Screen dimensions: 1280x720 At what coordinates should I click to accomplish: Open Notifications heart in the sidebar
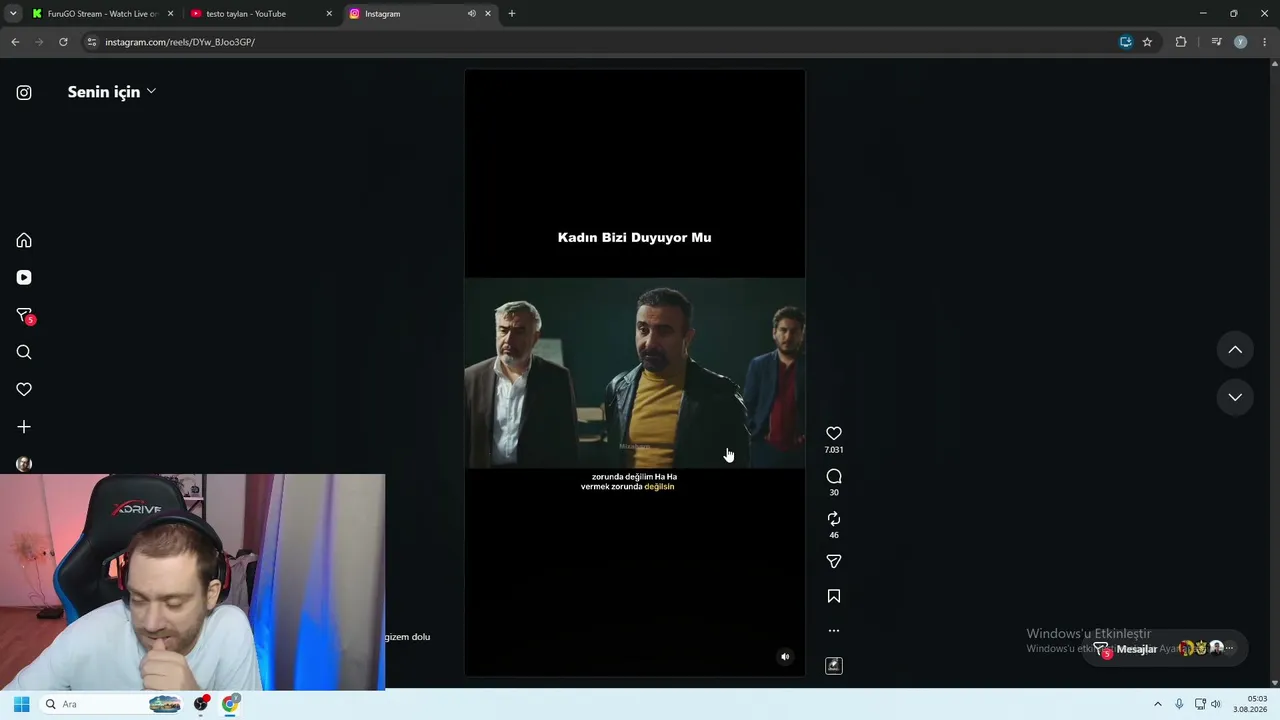pyautogui.click(x=24, y=389)
